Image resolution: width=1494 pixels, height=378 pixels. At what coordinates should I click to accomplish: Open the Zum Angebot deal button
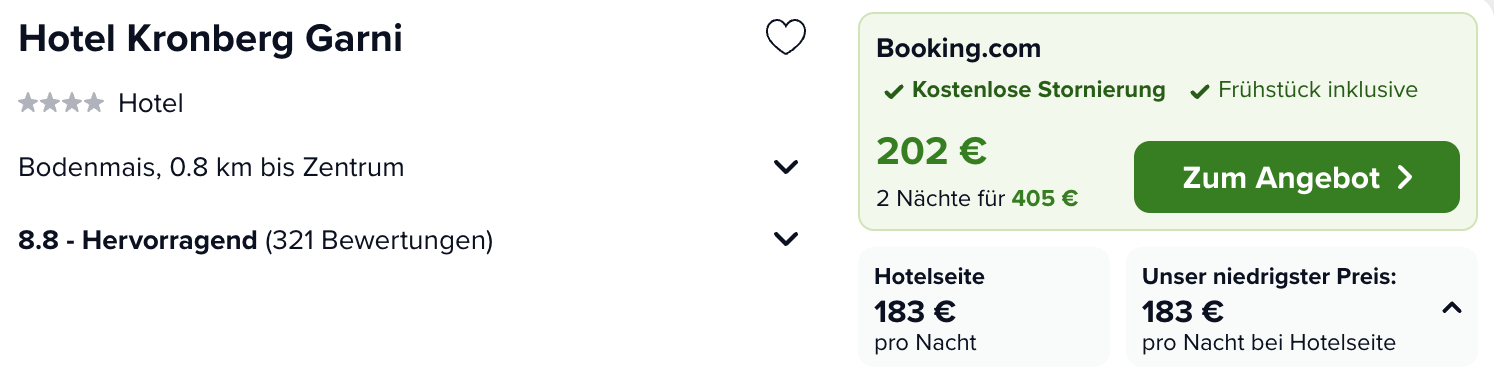click(x=1297, y=177)
